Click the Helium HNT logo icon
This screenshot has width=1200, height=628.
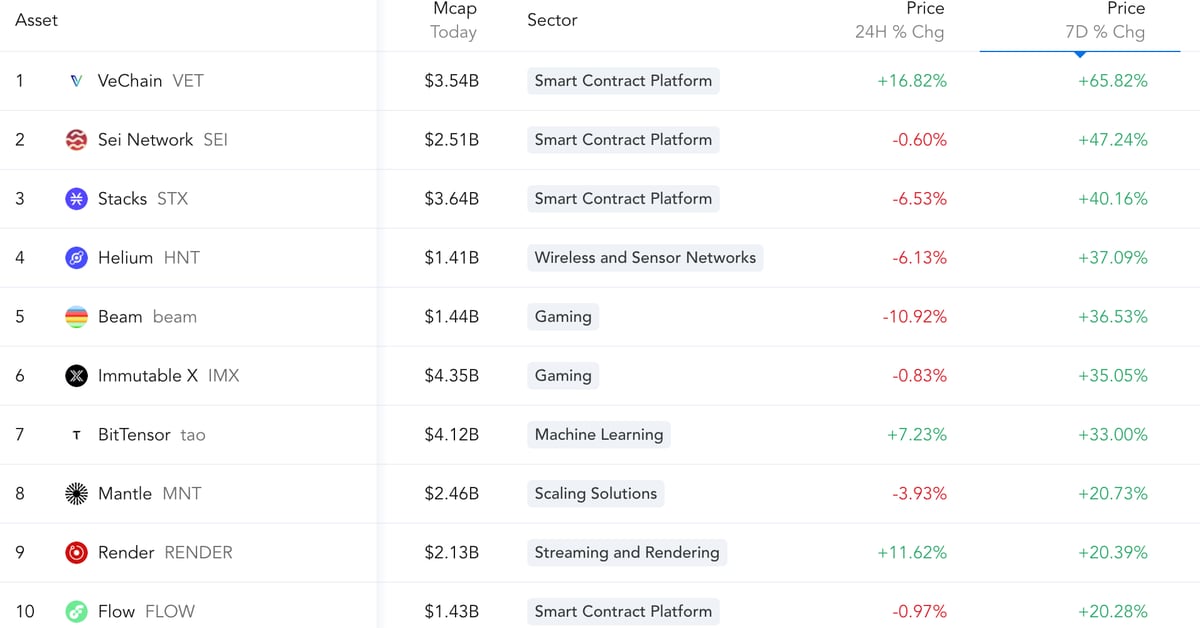(x=77, y=258)
